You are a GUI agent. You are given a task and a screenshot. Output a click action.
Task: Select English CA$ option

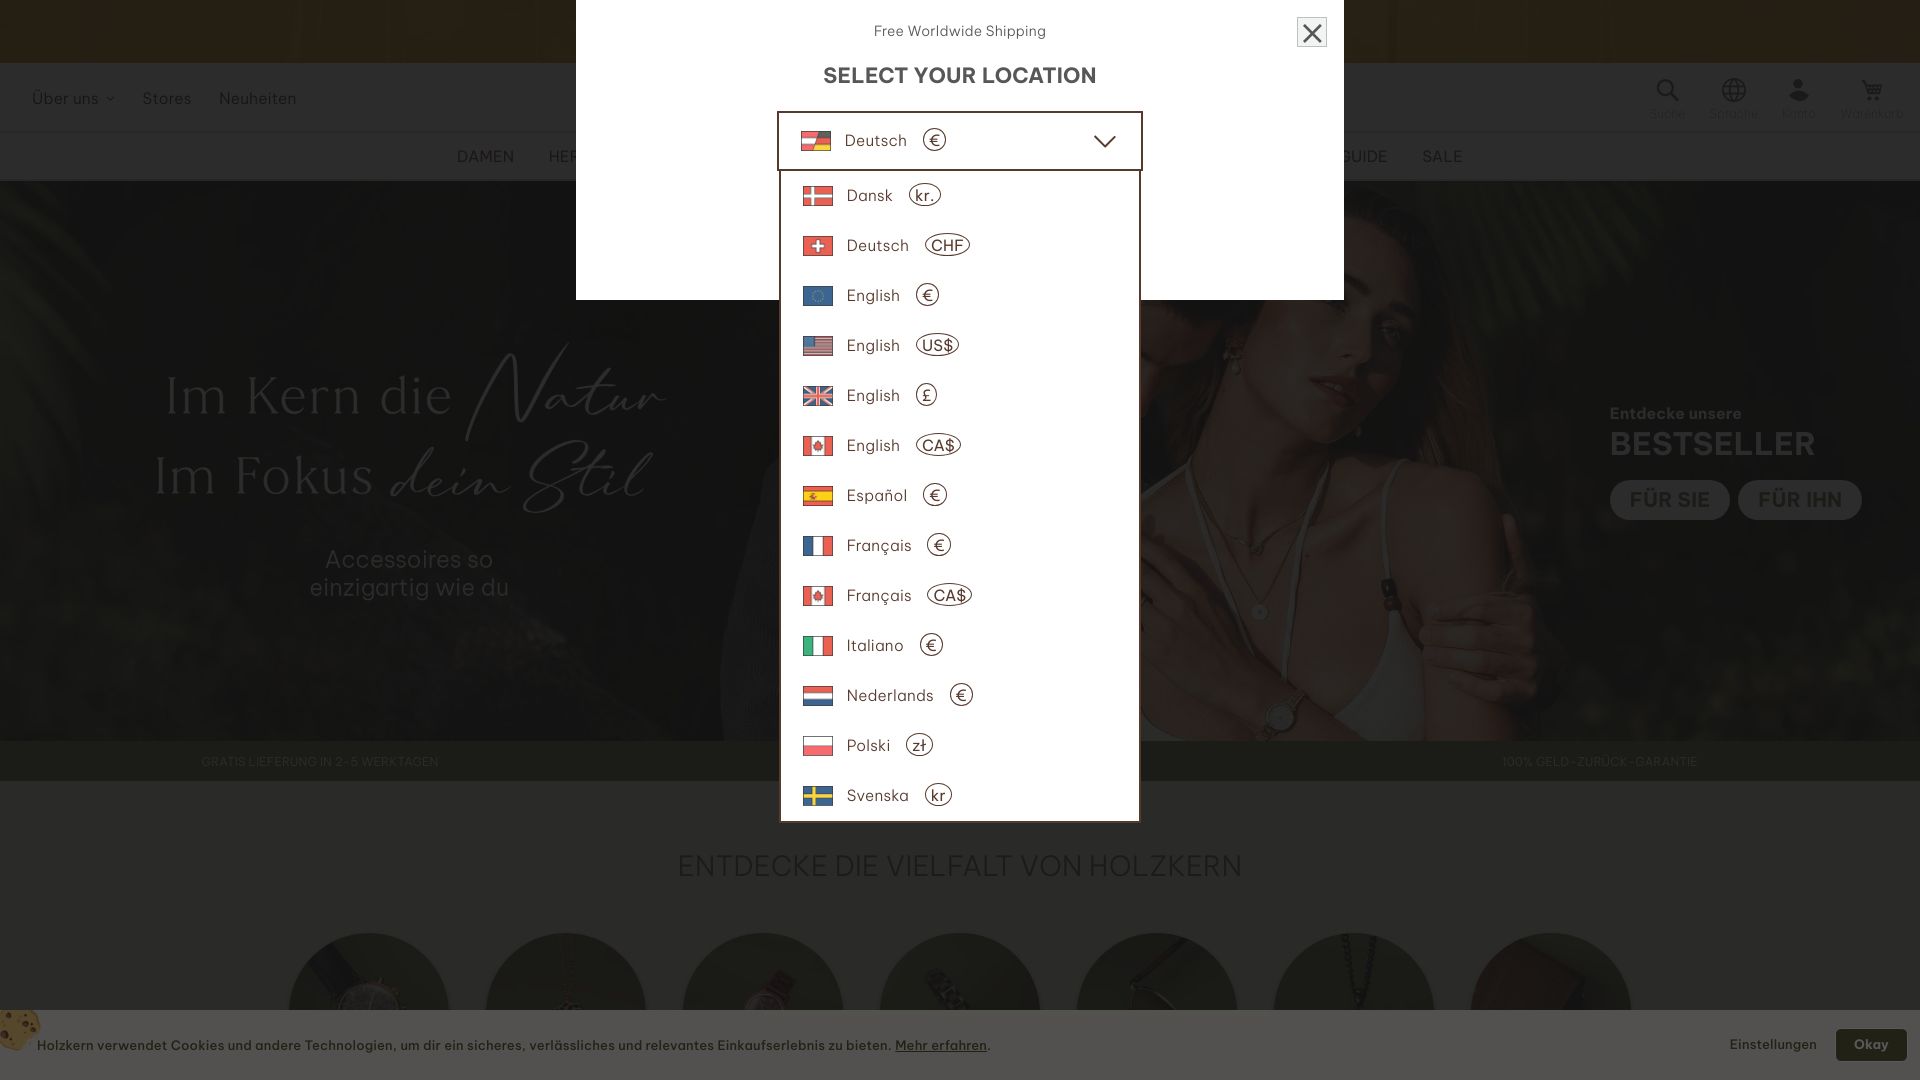959,446
